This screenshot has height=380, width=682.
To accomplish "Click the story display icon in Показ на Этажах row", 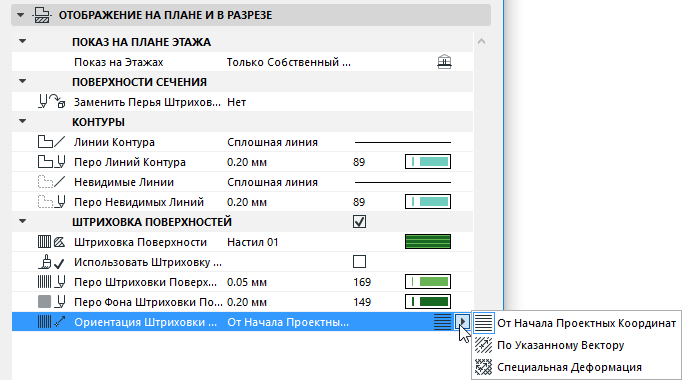I will [x=444, y=62].
